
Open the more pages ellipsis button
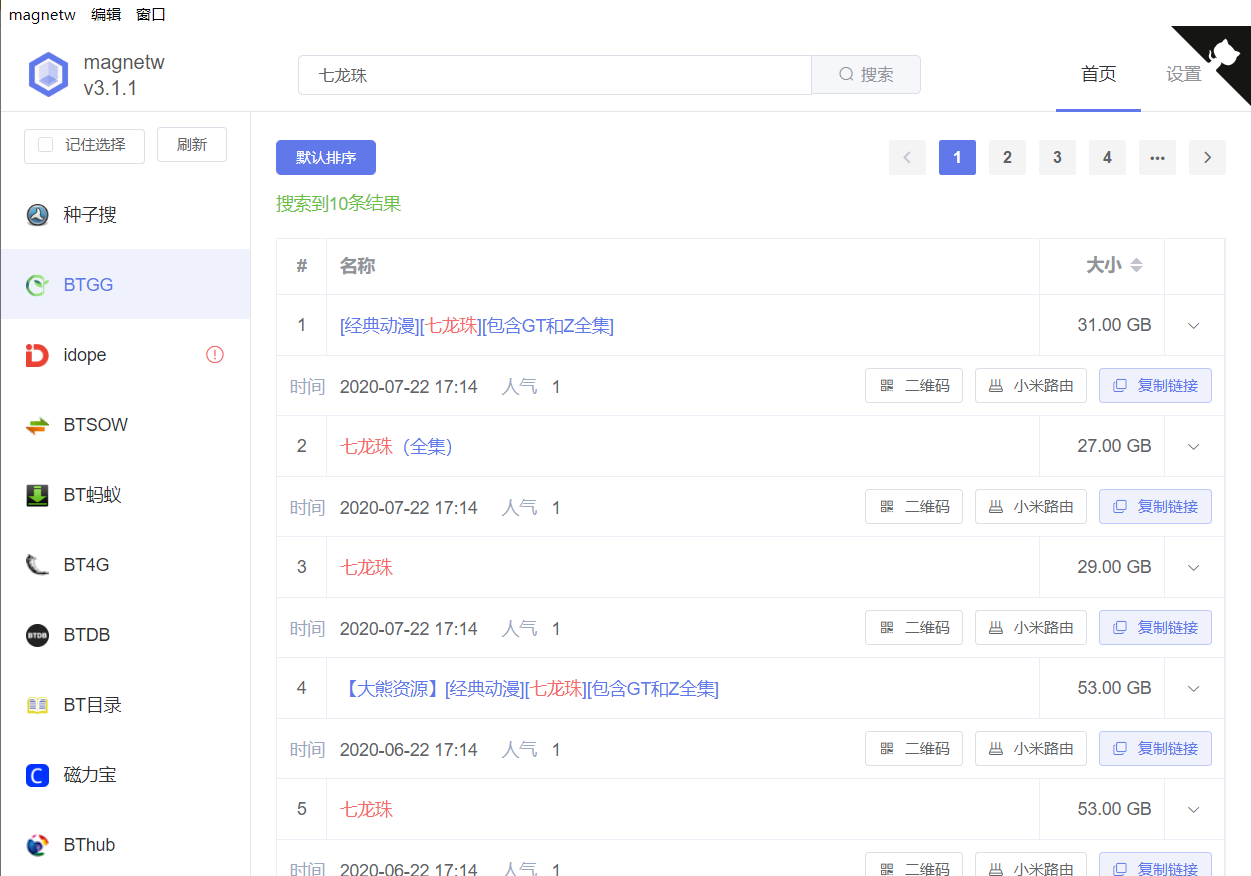(1157, 157)
